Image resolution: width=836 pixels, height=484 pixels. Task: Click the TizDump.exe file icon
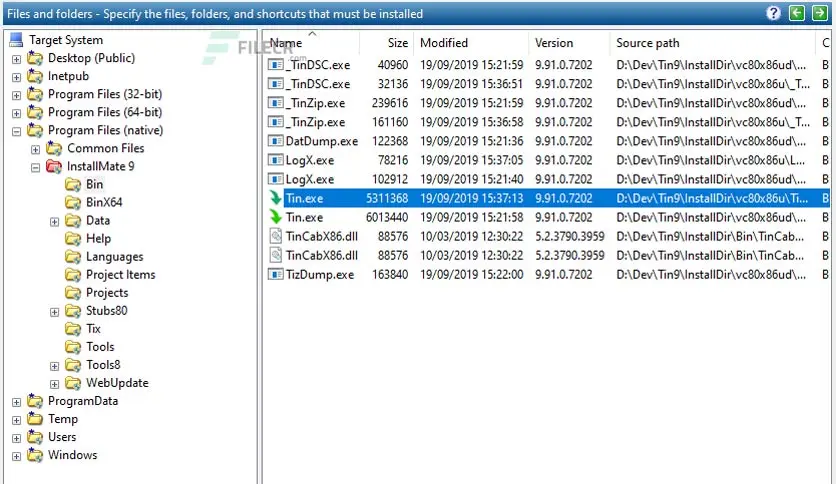tap(277, 274)
